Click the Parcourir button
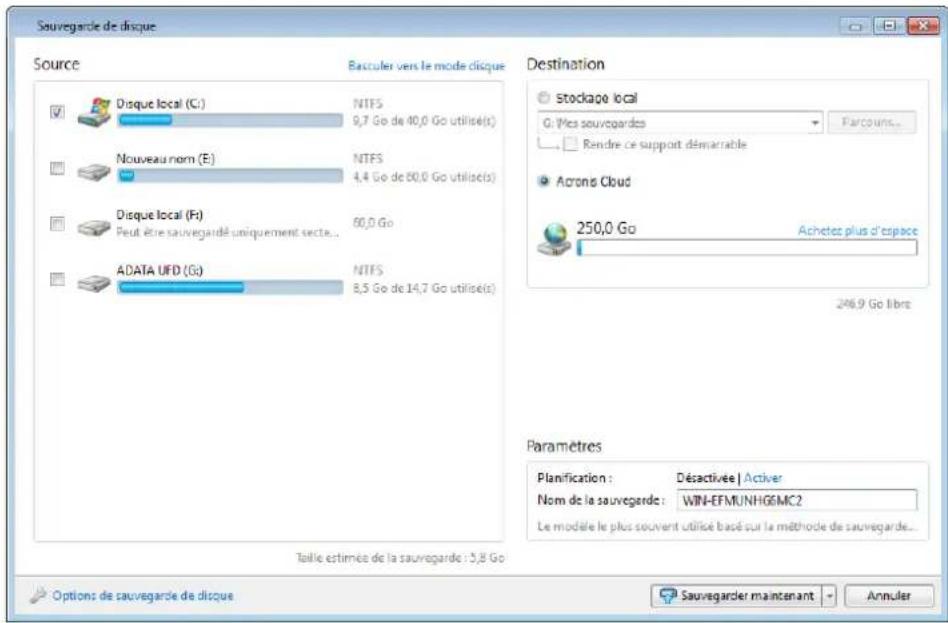 (x=871, y=122)
